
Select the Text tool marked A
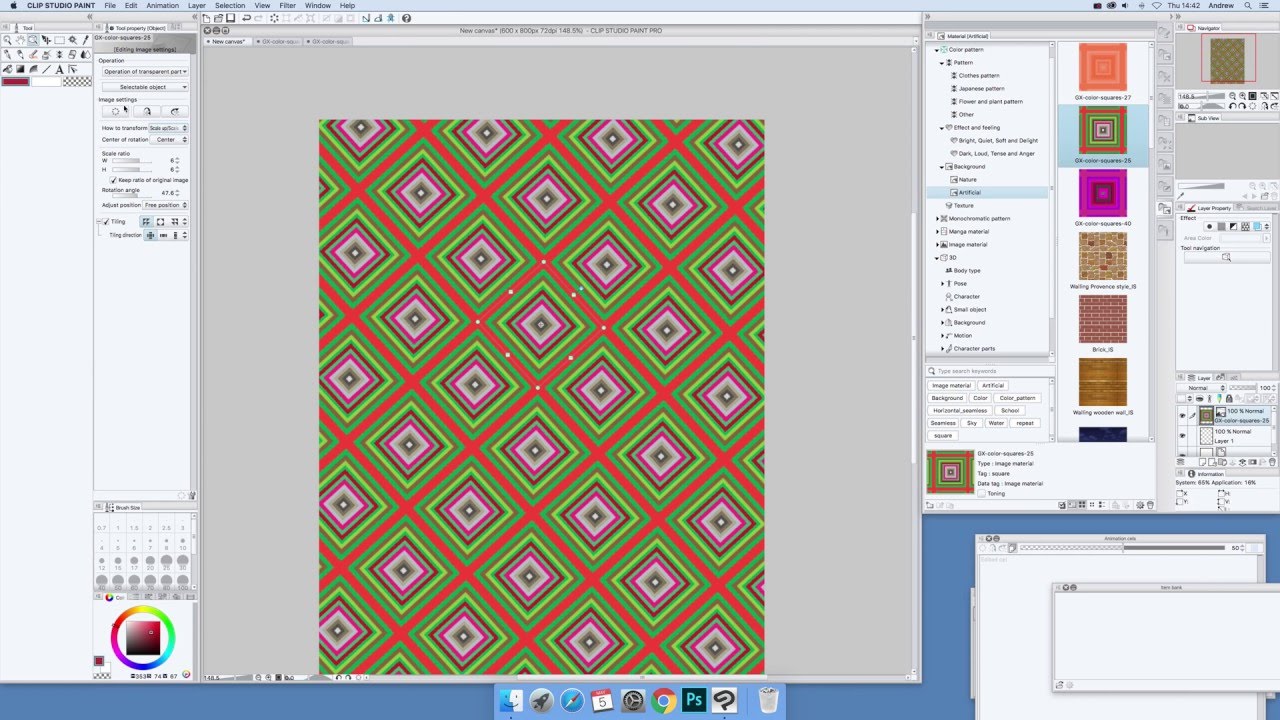click(x=59, y=69)
